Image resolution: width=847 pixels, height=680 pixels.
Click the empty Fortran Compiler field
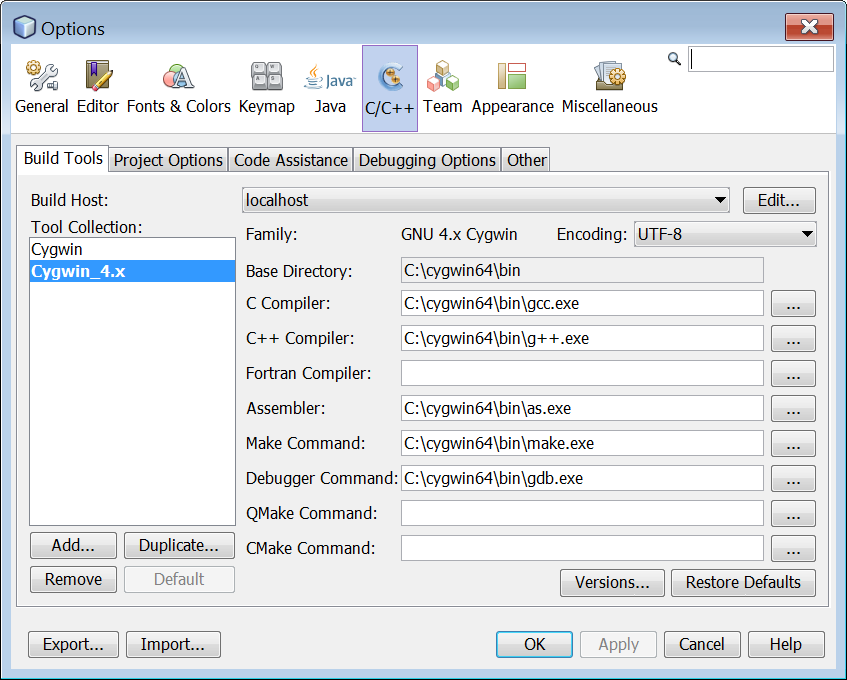point(582,373)
